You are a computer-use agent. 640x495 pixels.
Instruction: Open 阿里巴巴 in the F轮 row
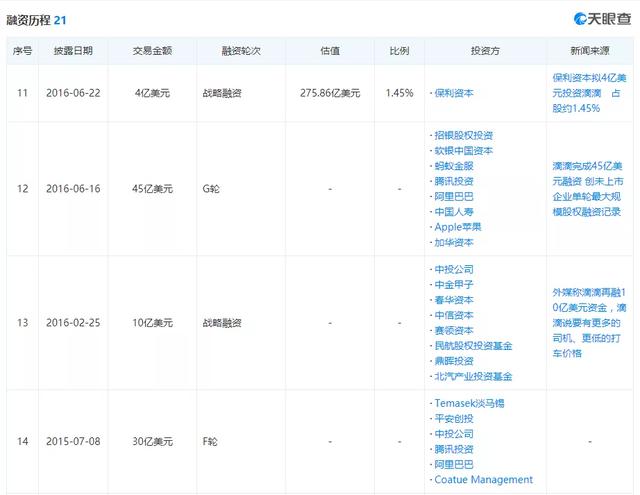(x=454, y=464)
